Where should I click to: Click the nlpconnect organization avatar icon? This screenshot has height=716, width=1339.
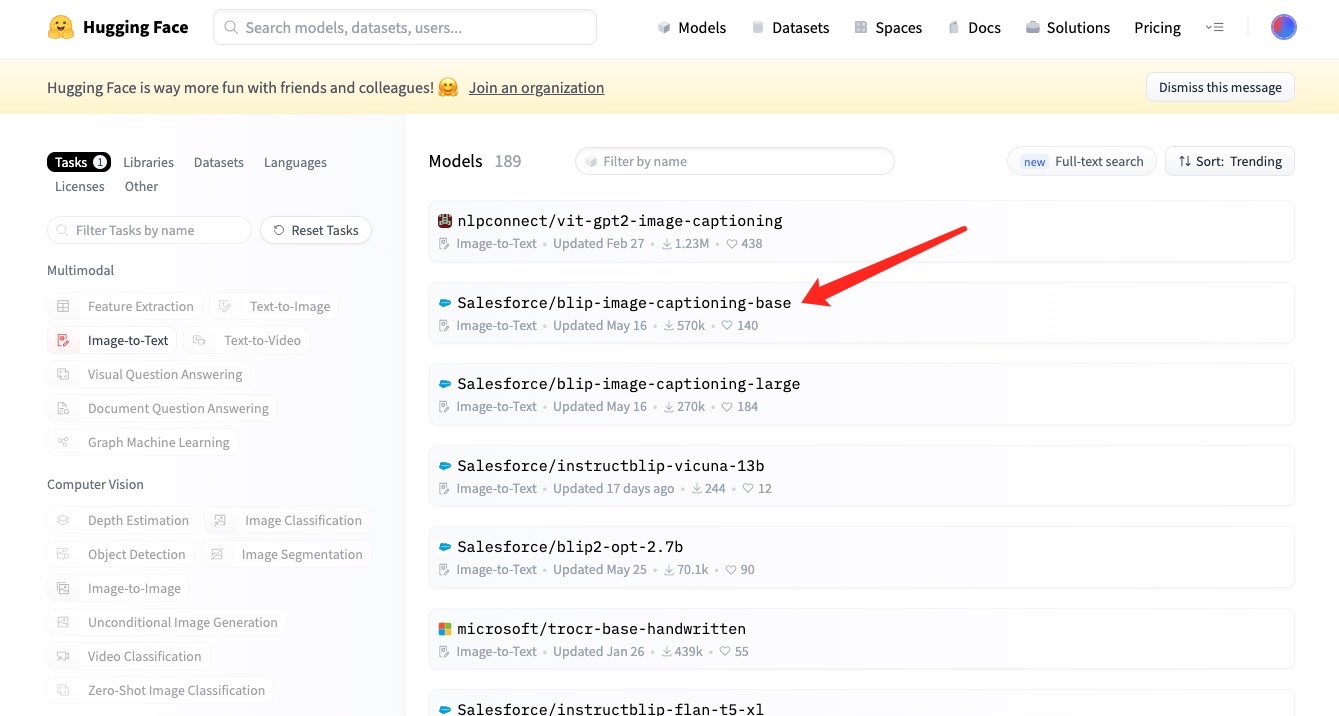point(445,220)
